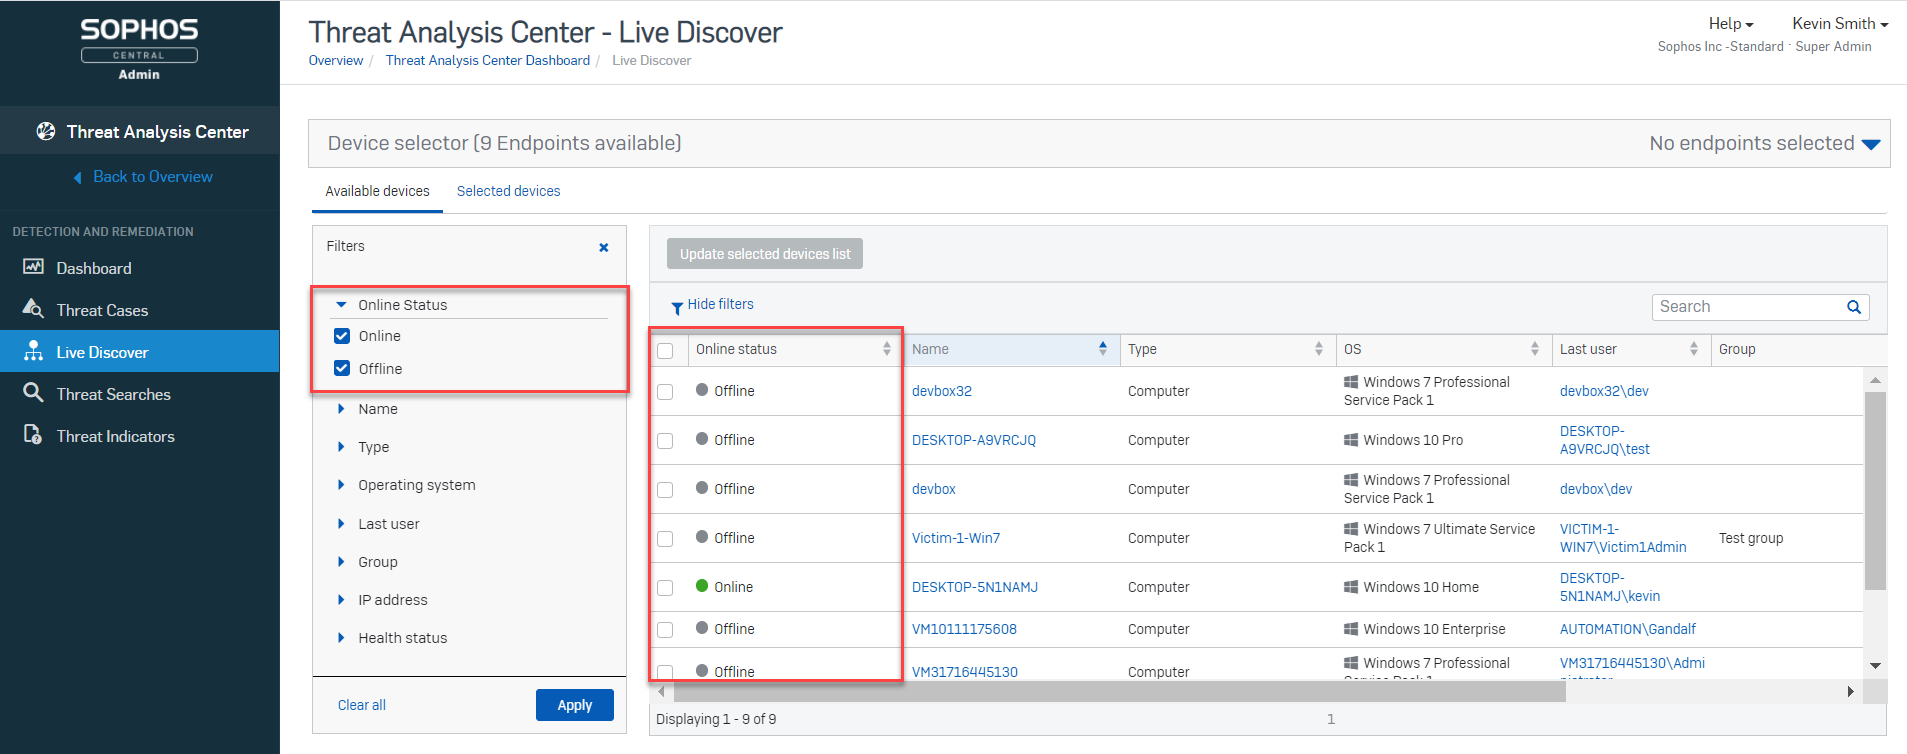Click the Threat Cases icon in sidebar
Image resolution: width=1907 pixels, height=754 pixels.
(x=33, y=309)
